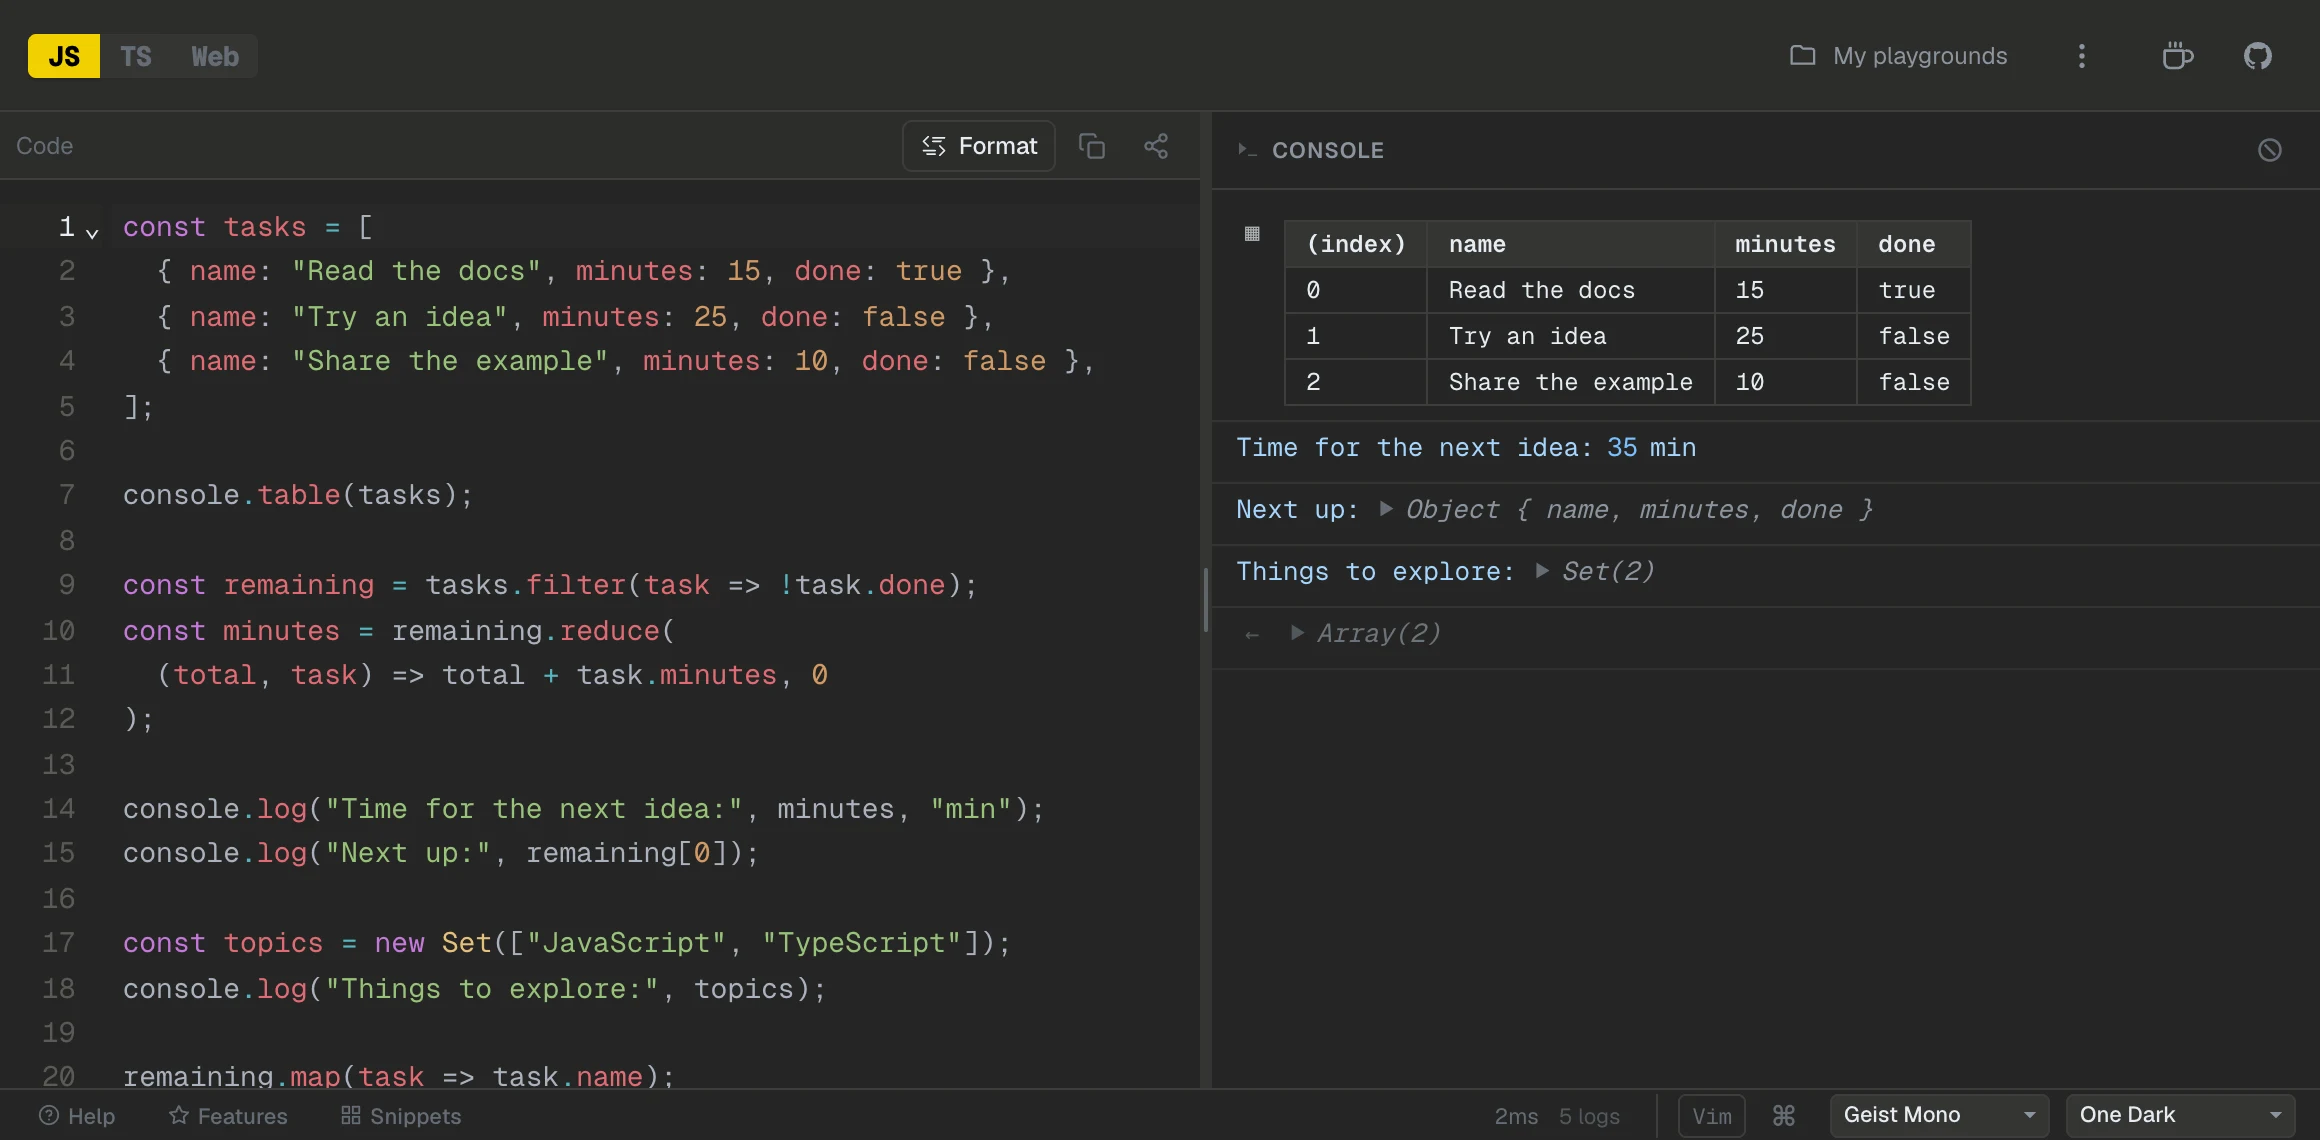The height and width of the screenshot is (1140, 2320).
Task: Copy the code with copy icon
Action: (1092, 146)
